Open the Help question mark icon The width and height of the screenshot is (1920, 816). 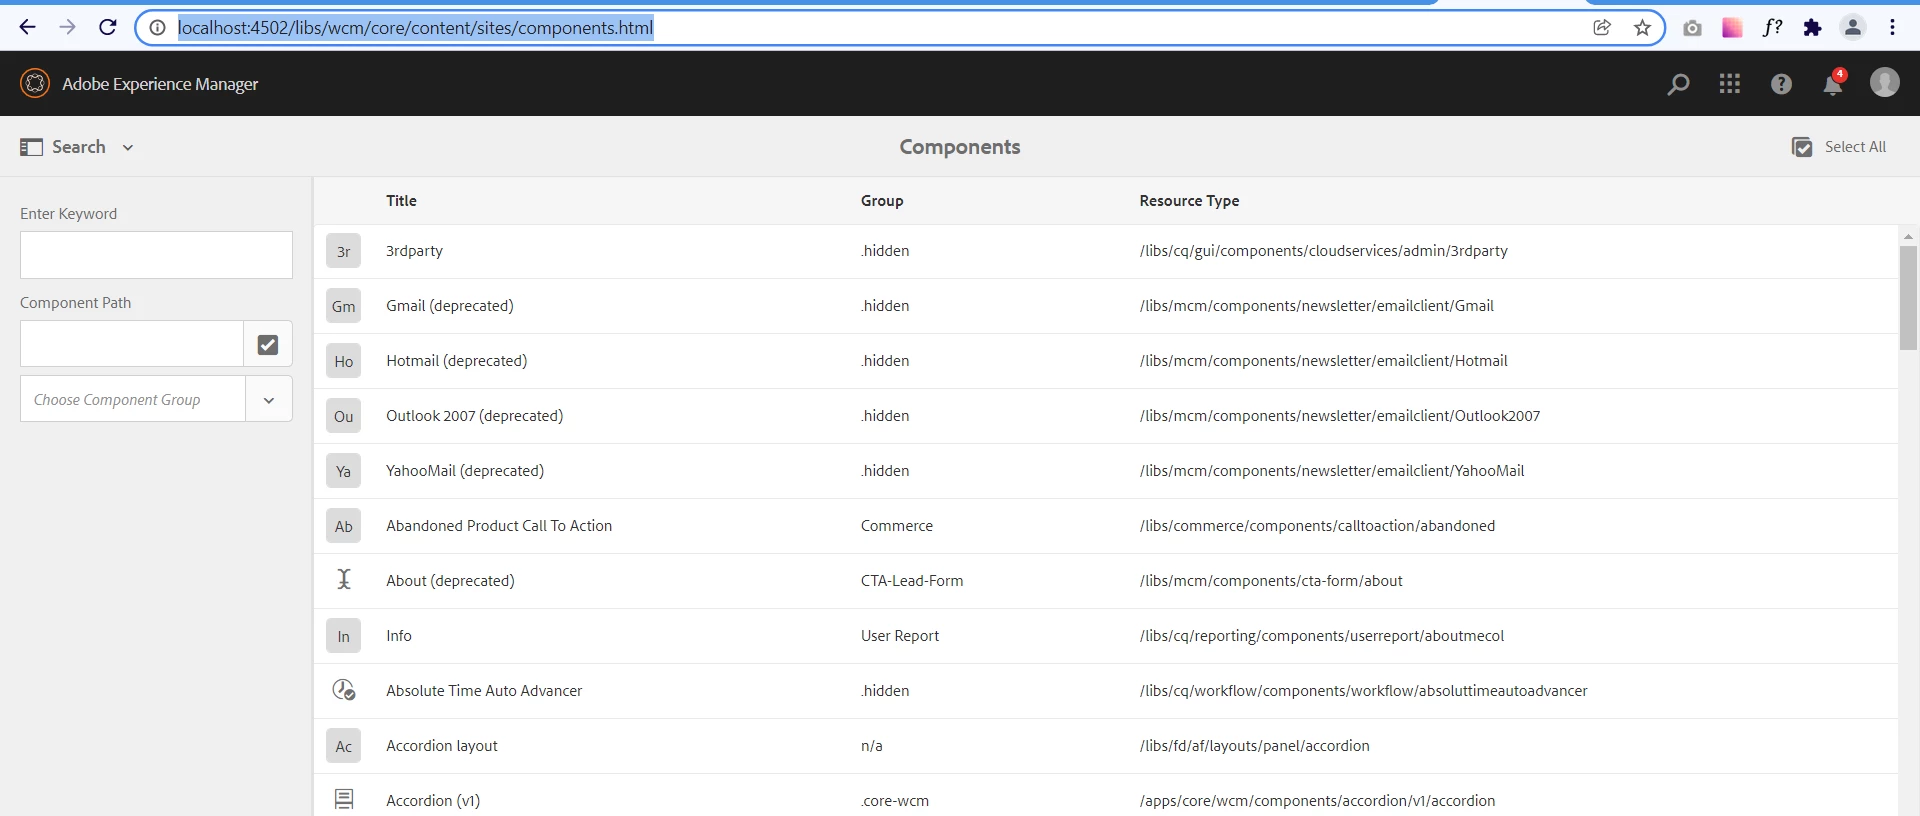(x=1781, y=84)
